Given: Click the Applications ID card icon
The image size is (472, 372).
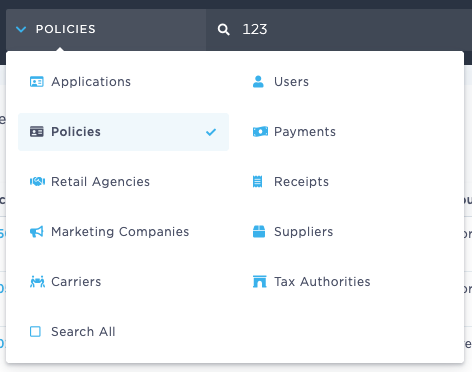Looking at the screenshot, I should click(36, 82).
